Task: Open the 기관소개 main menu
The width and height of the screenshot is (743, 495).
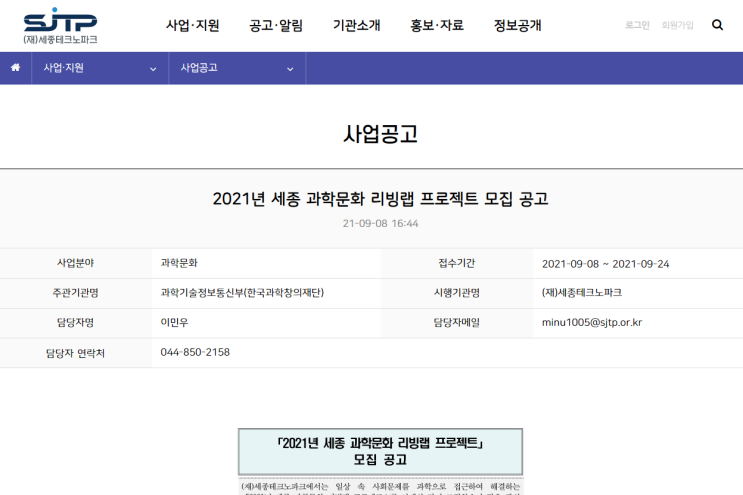Action: coord(356,25)
